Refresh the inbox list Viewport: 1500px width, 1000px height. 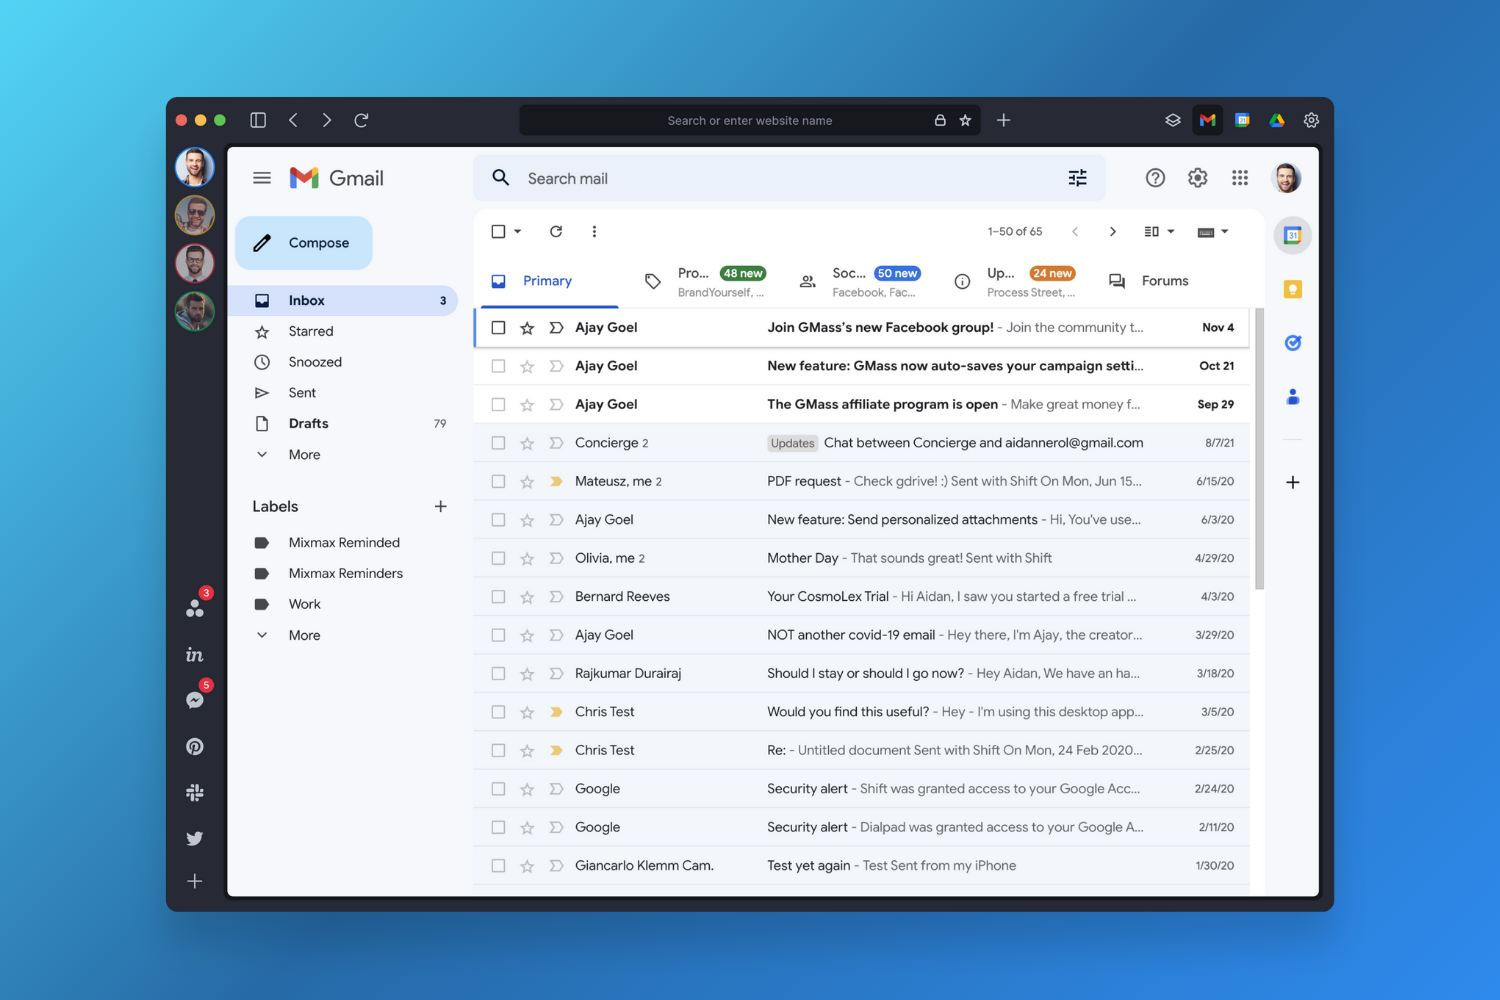tap(556, 231)
